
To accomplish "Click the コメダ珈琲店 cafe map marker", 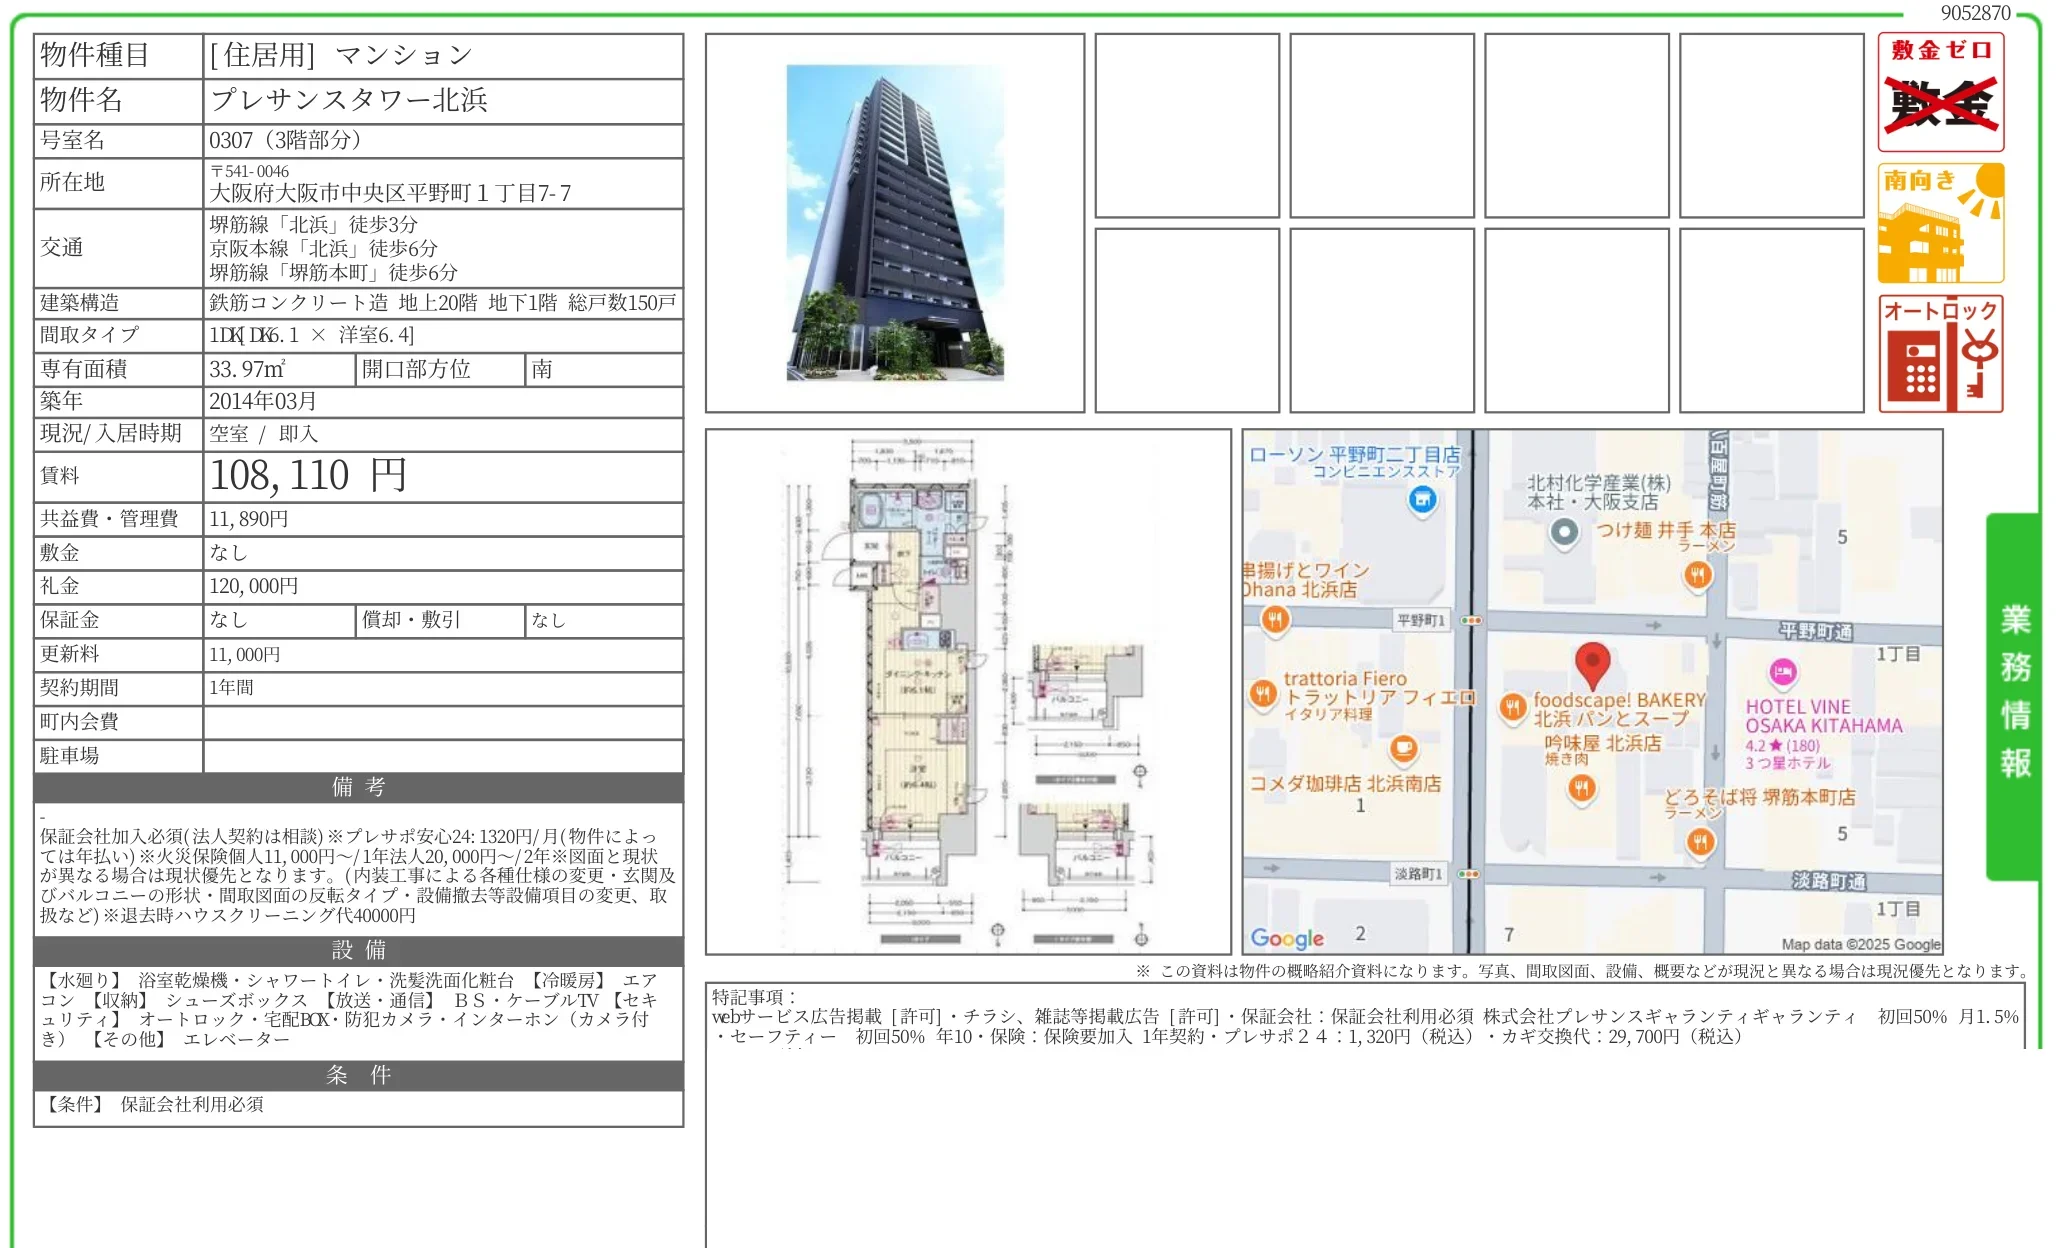I will [1404, 748].
